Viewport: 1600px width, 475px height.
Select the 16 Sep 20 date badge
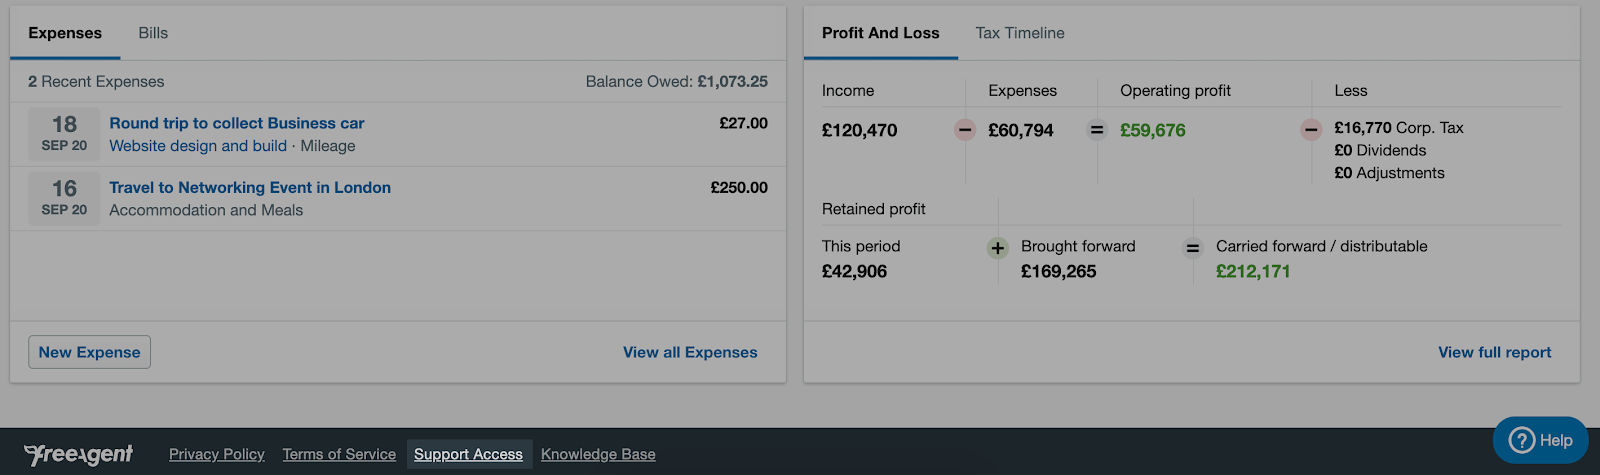64,198
